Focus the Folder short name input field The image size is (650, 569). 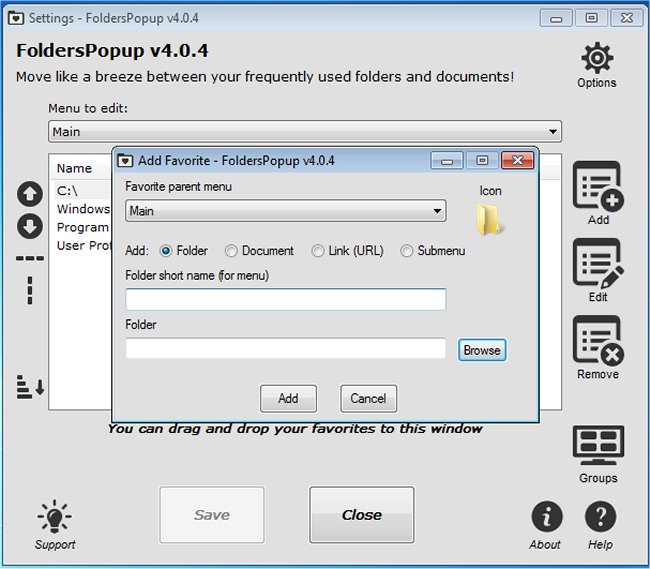click(x=286, y=299)
